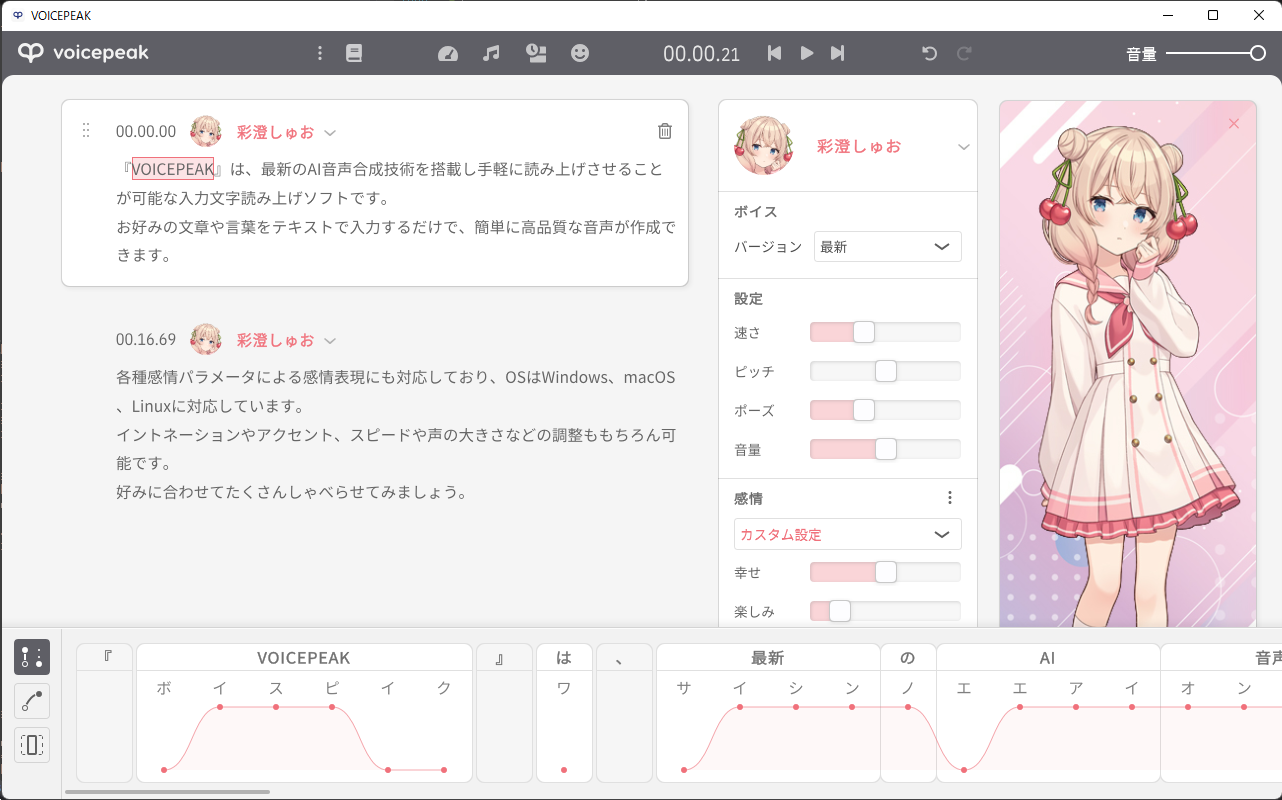Skip to previous block
1282x800 pixels.
click(774, 53)
